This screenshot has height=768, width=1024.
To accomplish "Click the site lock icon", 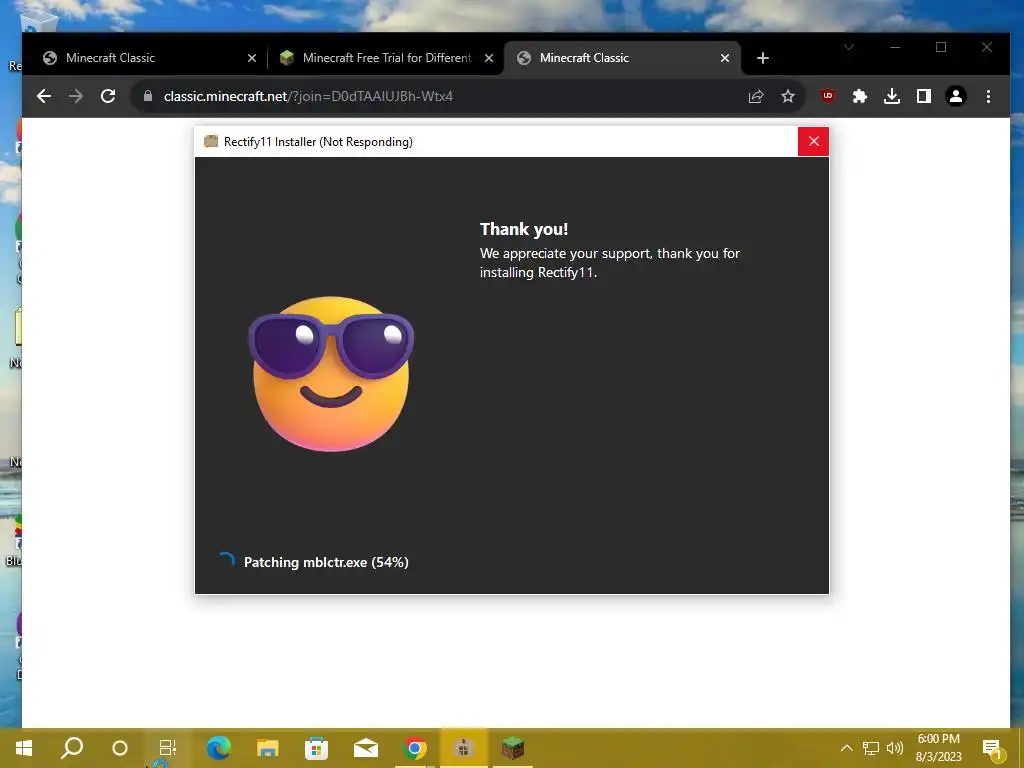I will coord(148,96).
